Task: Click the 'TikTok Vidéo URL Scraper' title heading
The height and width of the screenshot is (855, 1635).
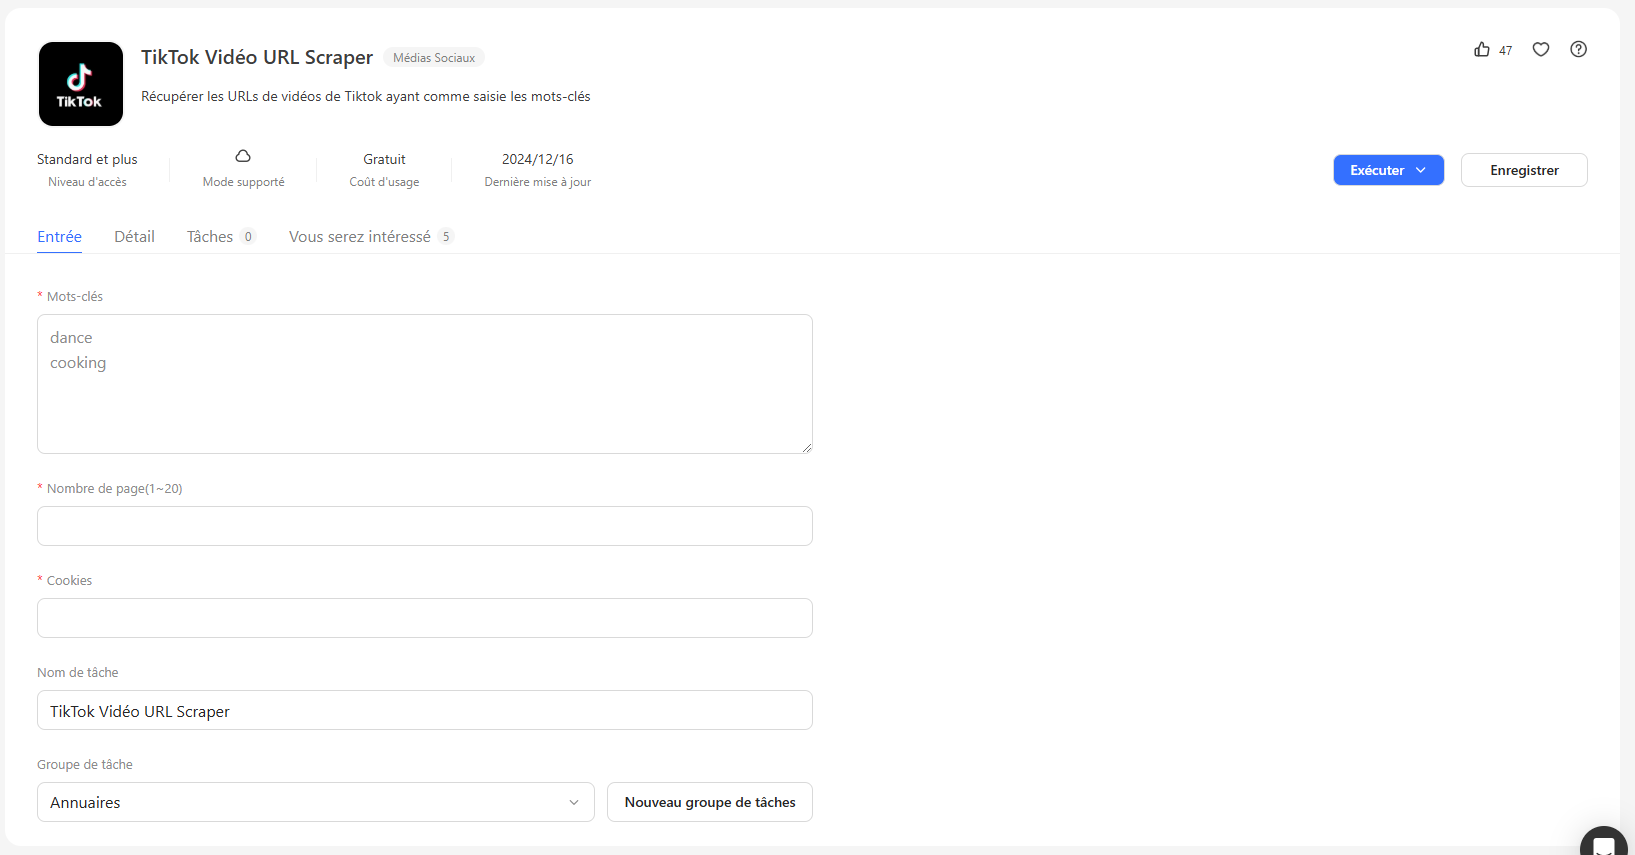Action: [x=257, y=57]
